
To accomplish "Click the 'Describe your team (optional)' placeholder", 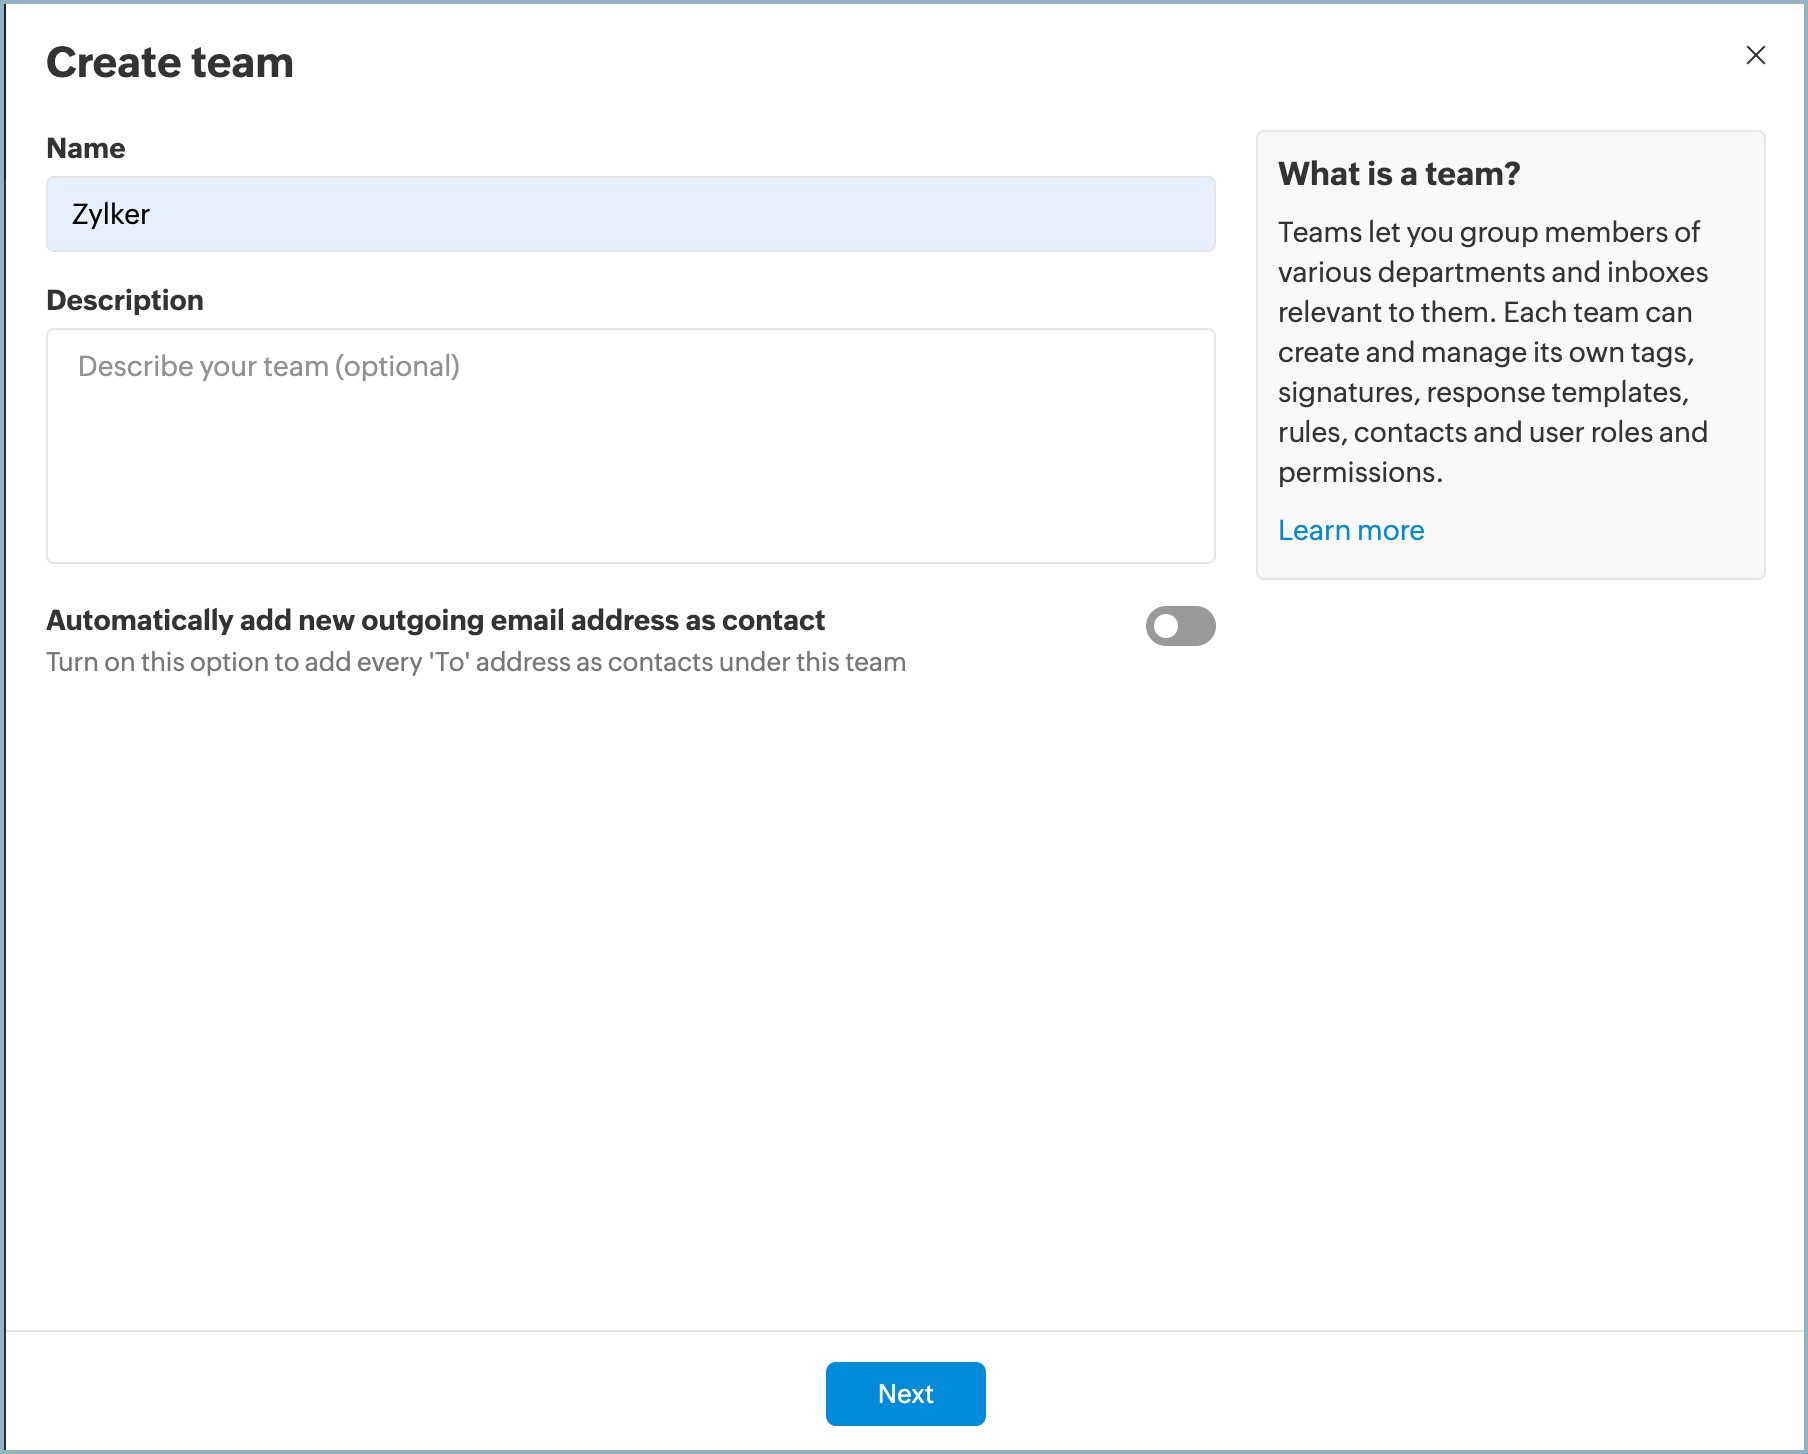I will (269, 366).
